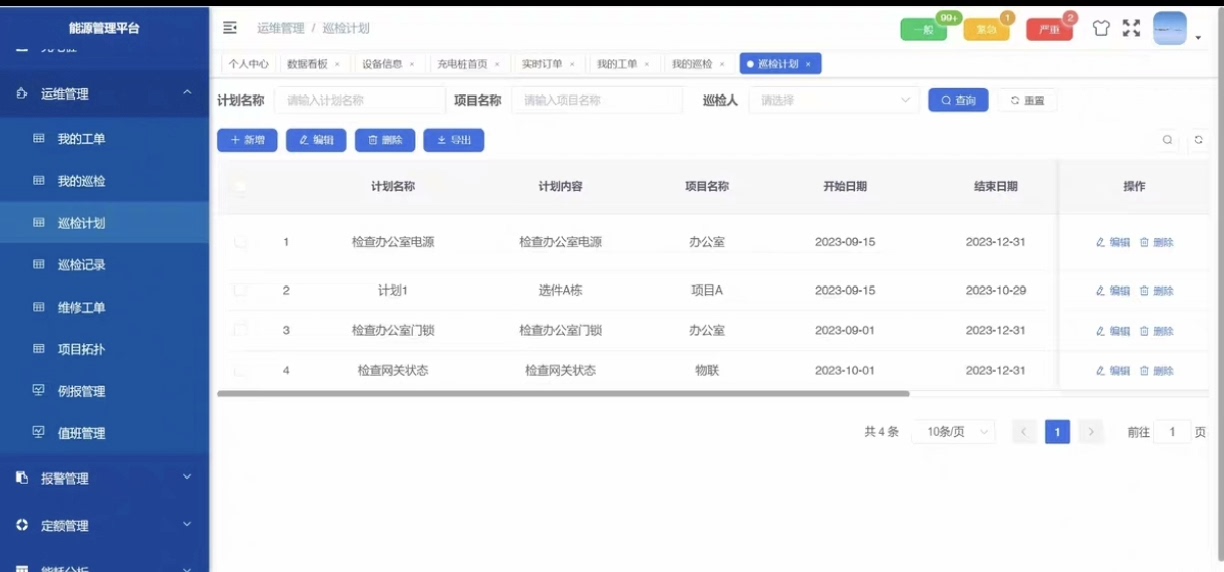
Task: Toggle fullscreen with the expand icon
Action: pos(1131,28)
